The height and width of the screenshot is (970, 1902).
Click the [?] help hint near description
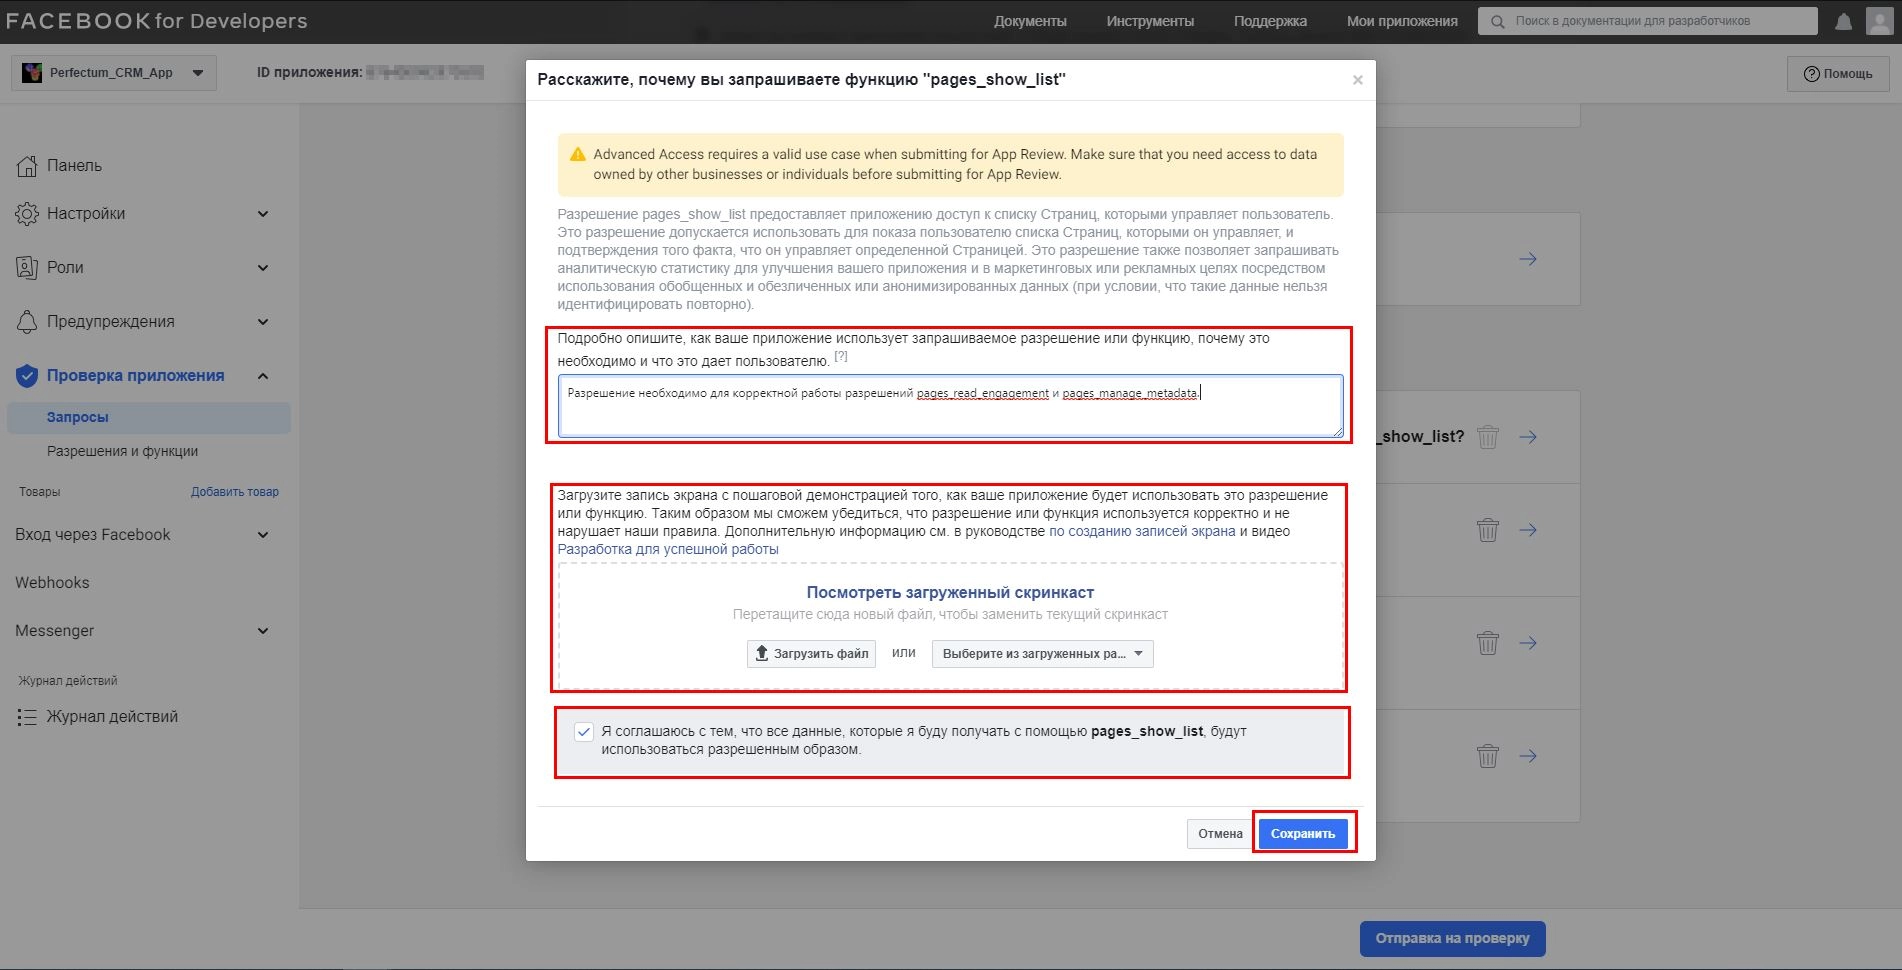(x=841, y=356)
